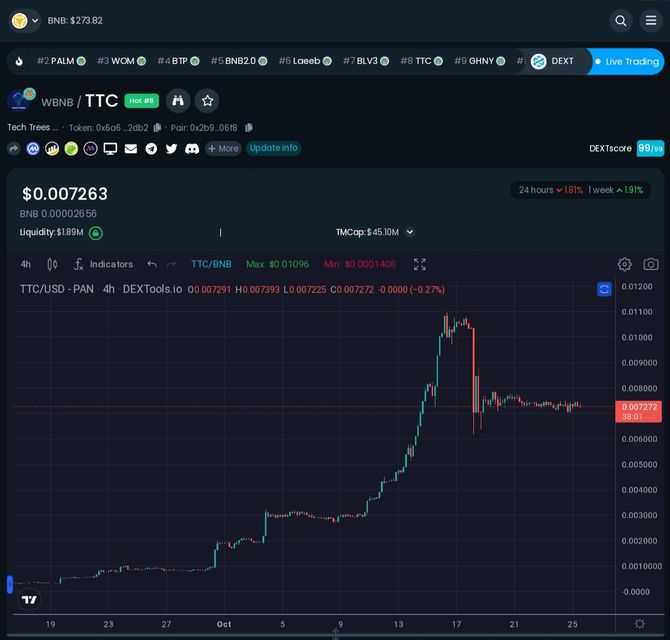Undo the last chart action

pos(152,264)
